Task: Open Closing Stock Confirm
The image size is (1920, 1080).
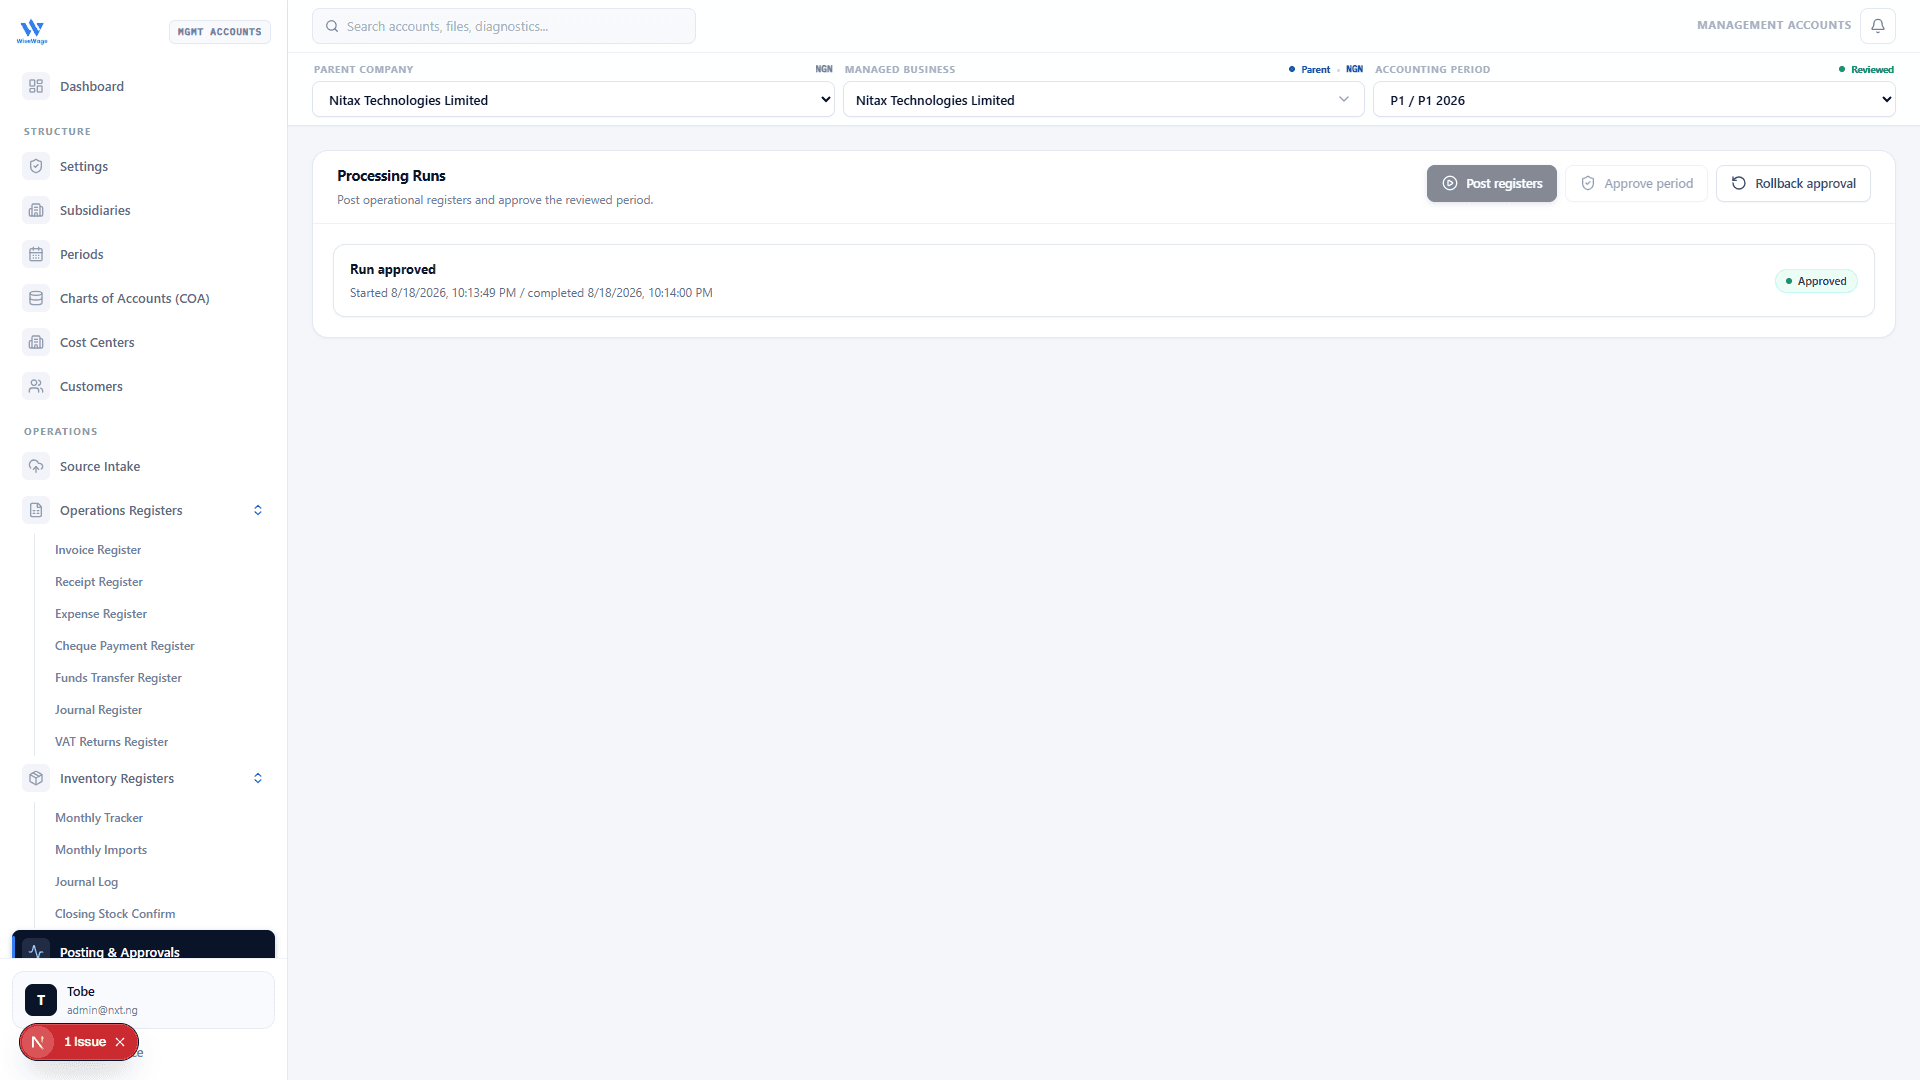Action: [x=115, y=914]
